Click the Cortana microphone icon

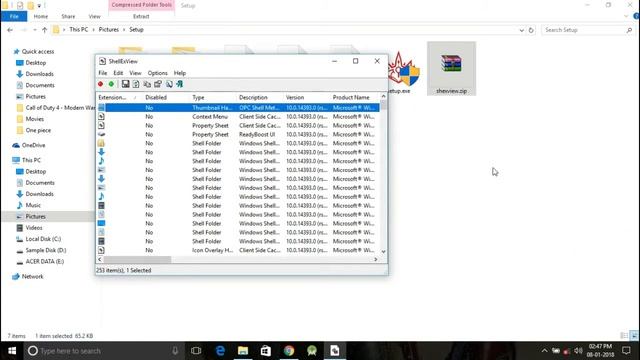pos(175,351)
